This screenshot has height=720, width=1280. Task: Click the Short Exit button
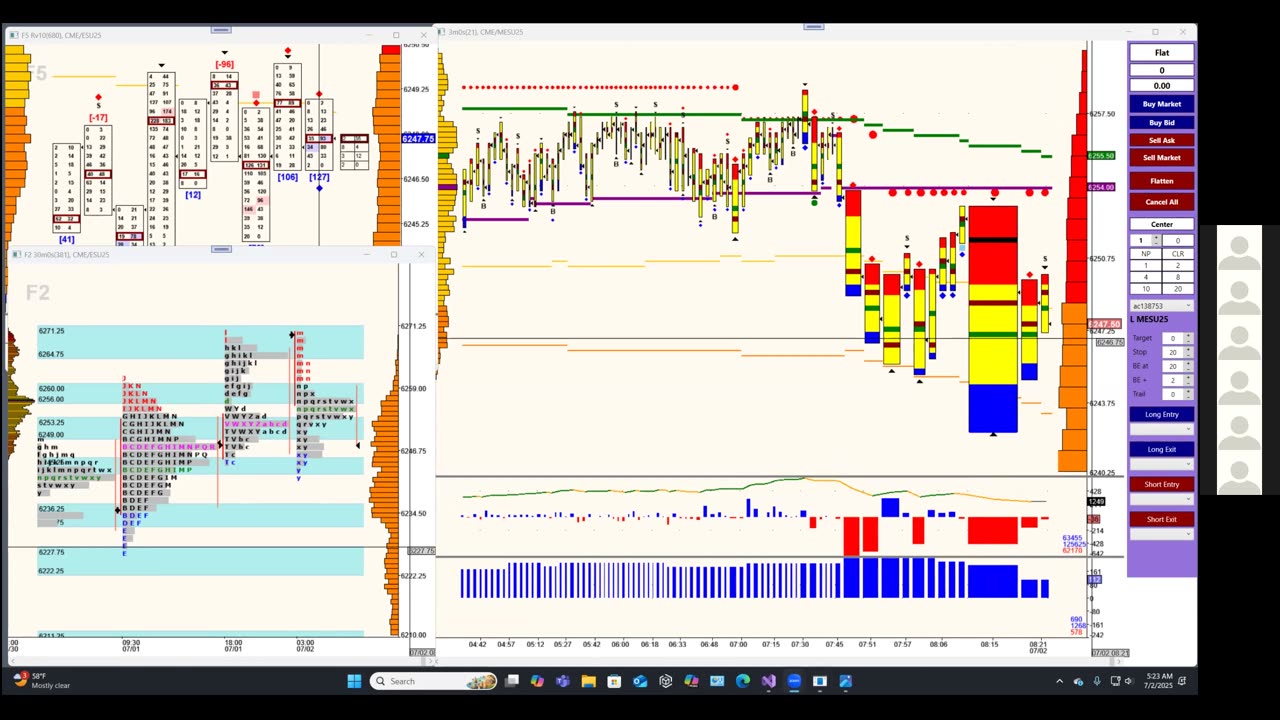tap(1162, 519)
